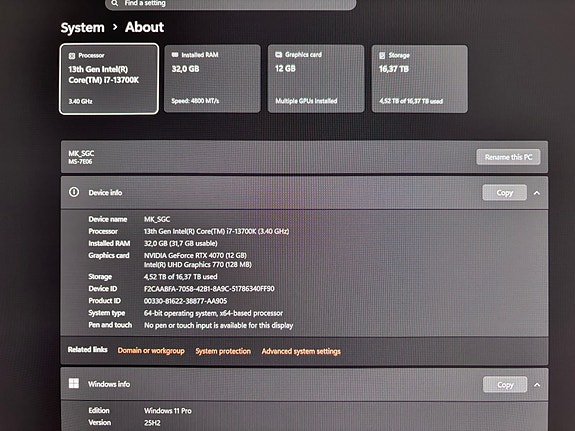Select the 25H2 version value
Image resolution: width=575 pixels, height=431 pixels.
tap(152, 423)
